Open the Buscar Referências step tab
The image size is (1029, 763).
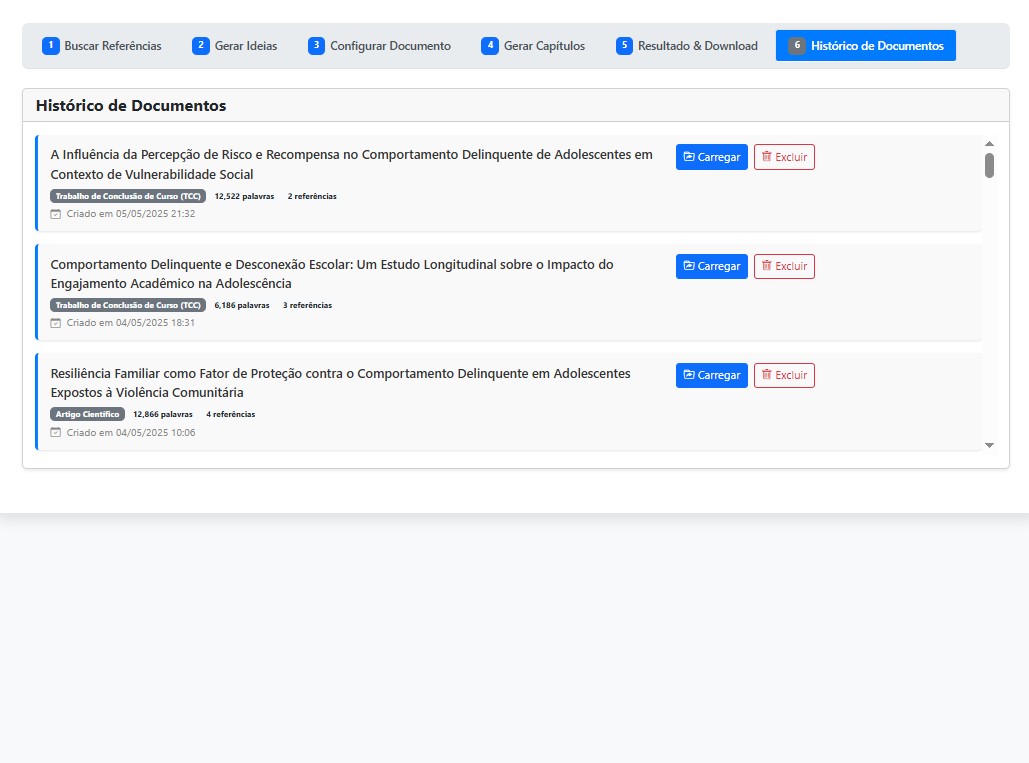[102, 46]
